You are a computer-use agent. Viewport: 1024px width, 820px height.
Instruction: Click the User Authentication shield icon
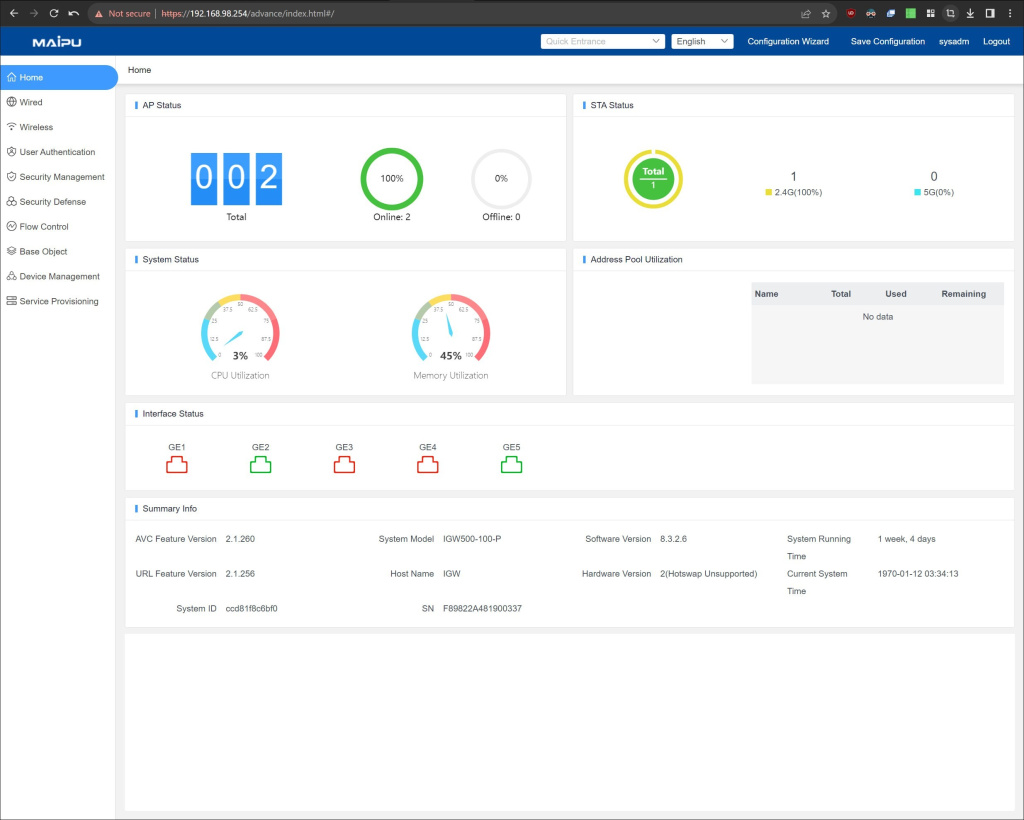pyautogui.click(x=11, y=151)
